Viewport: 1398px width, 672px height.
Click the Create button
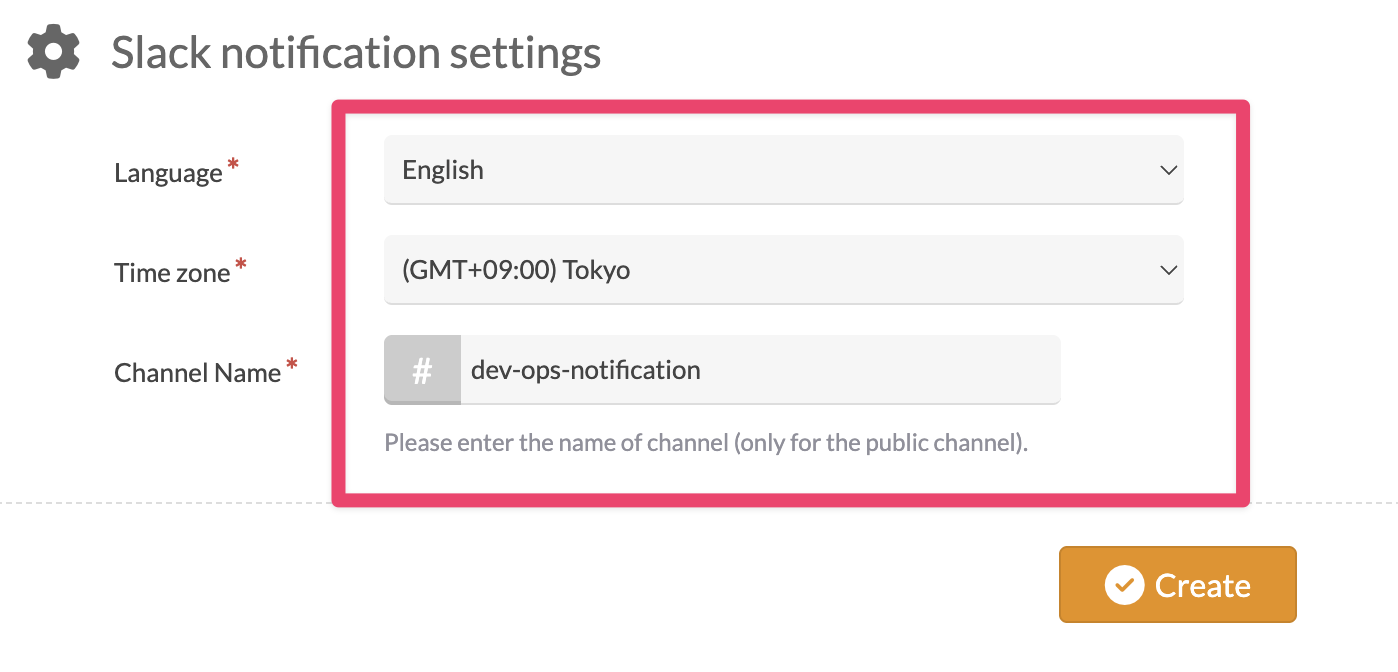tap(1178, 585)
